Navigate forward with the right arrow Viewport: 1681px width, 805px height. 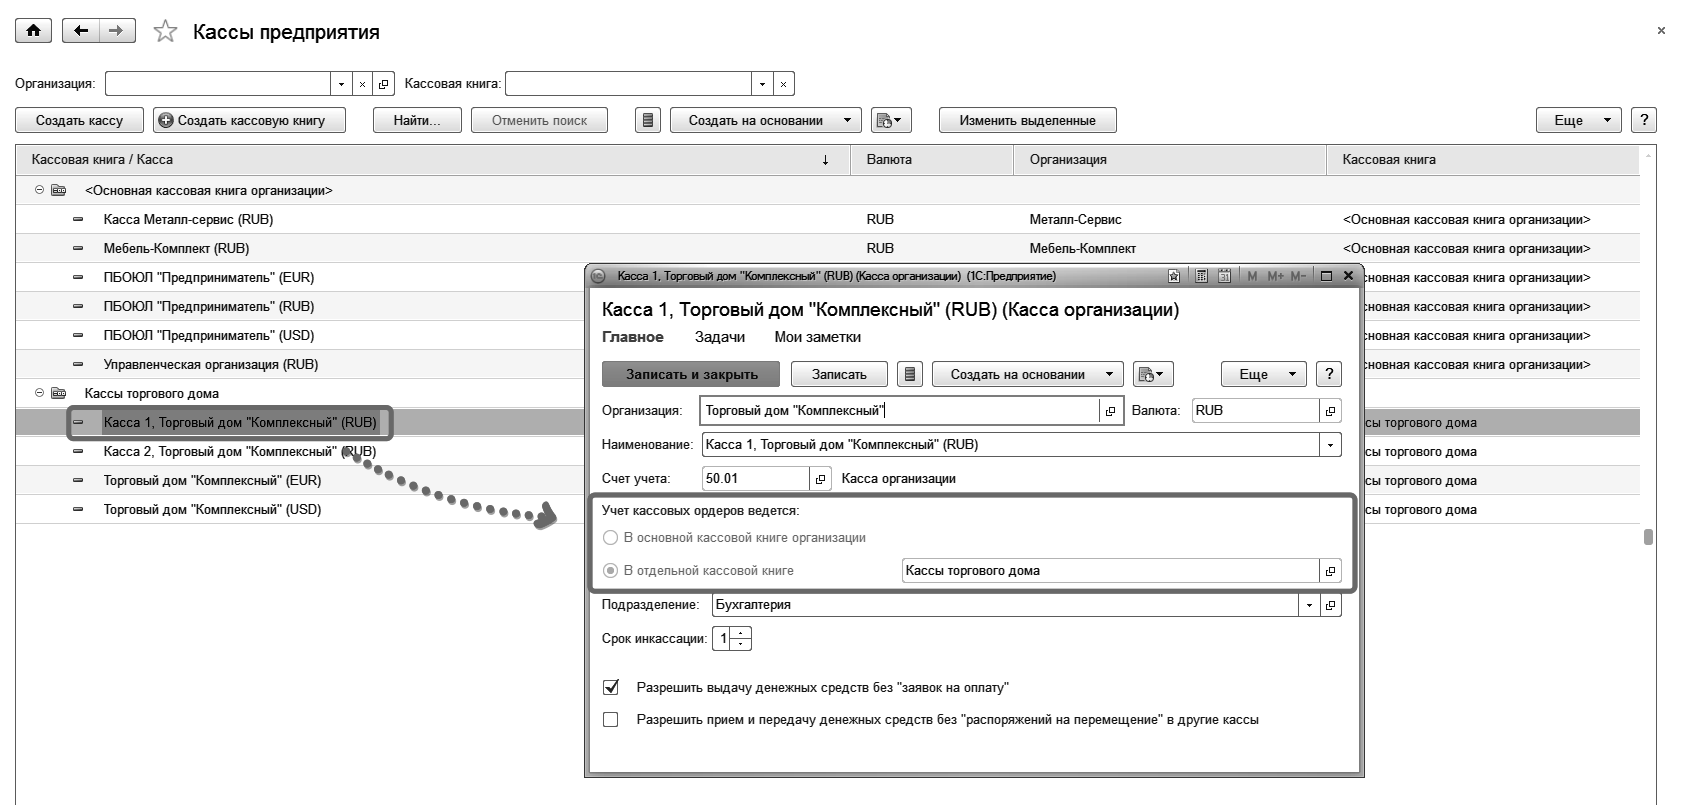tap(117, 31)
